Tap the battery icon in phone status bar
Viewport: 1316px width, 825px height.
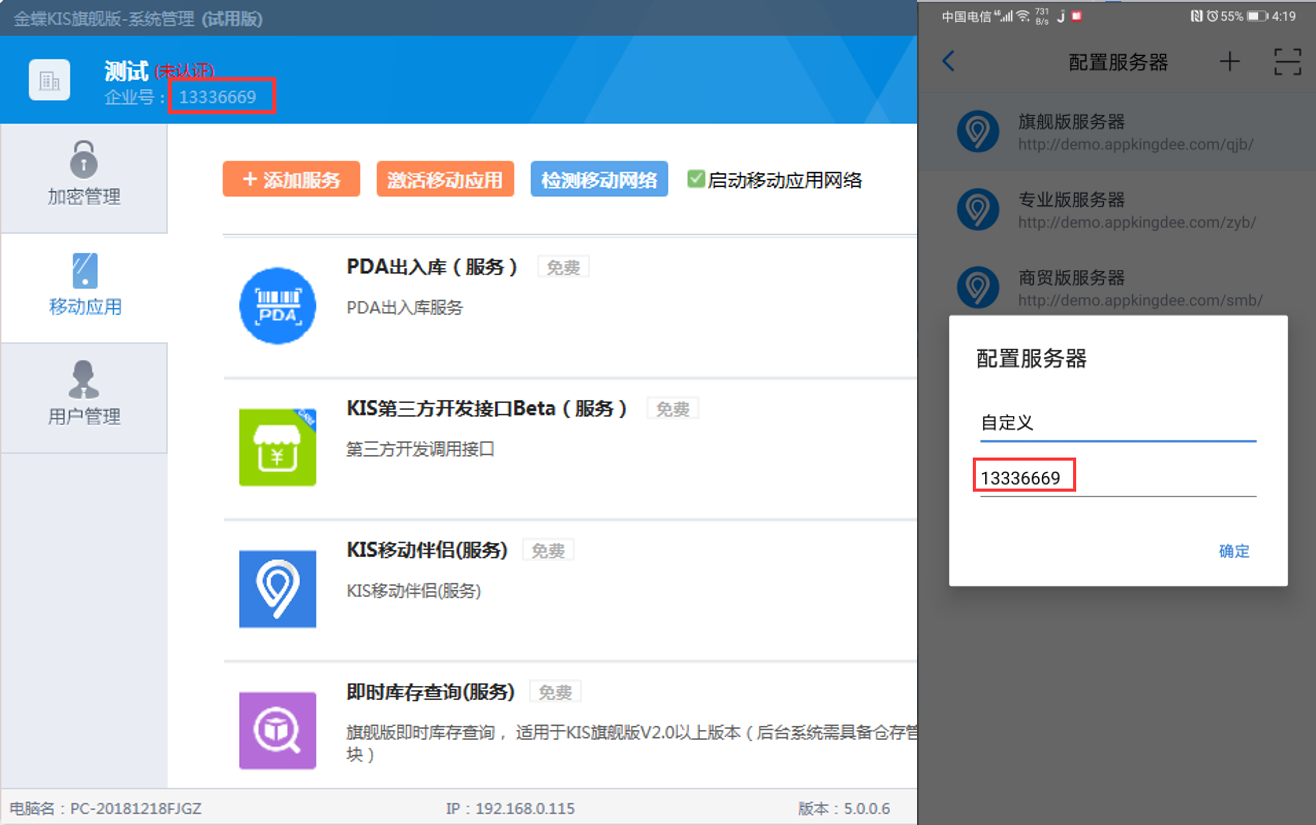pyautogui.click(x=1258, y=16)
